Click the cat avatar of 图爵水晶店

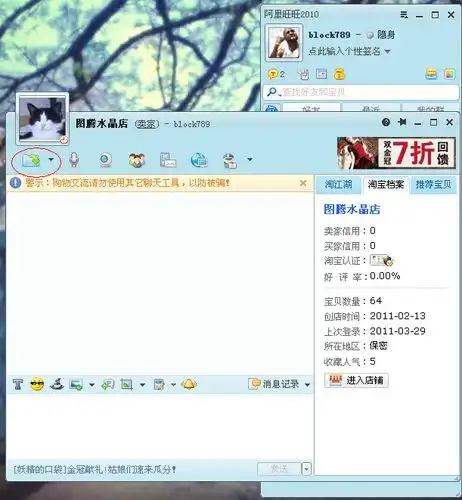42,119
